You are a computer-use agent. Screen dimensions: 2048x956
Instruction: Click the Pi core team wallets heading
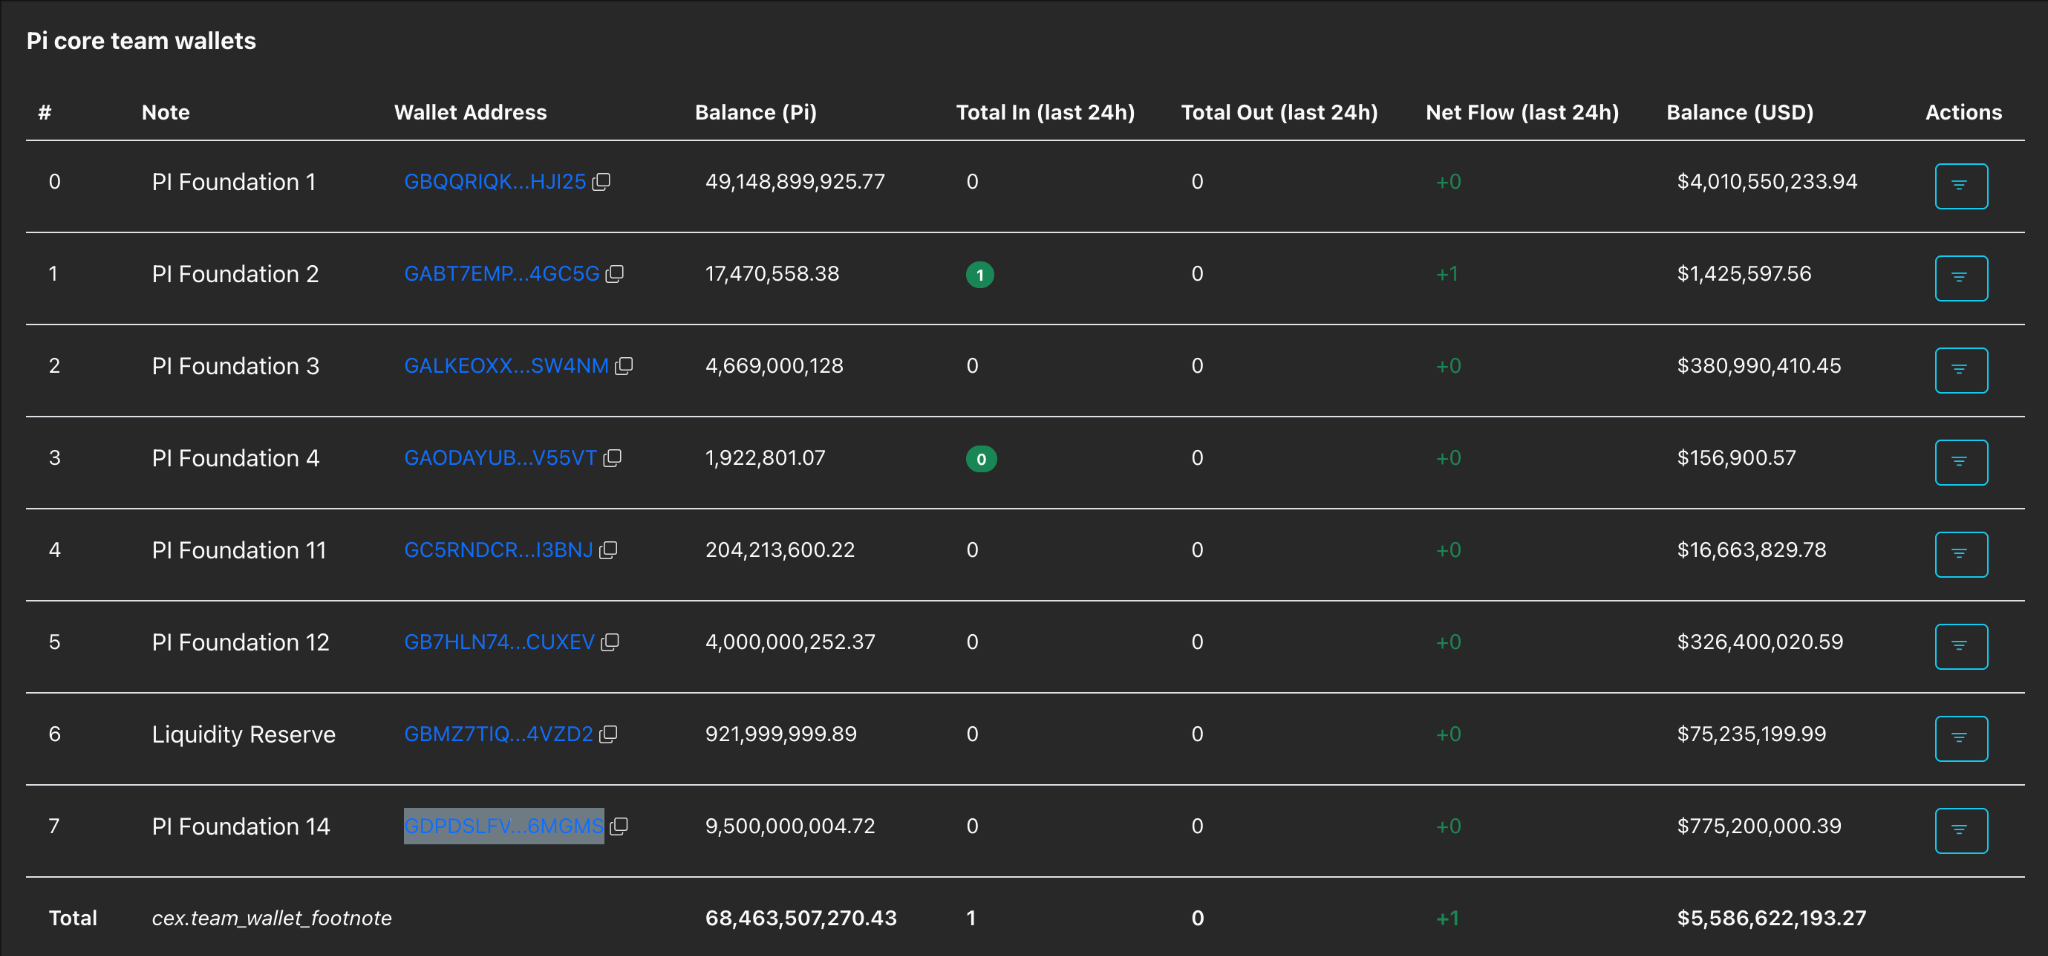tap(141, 41)
